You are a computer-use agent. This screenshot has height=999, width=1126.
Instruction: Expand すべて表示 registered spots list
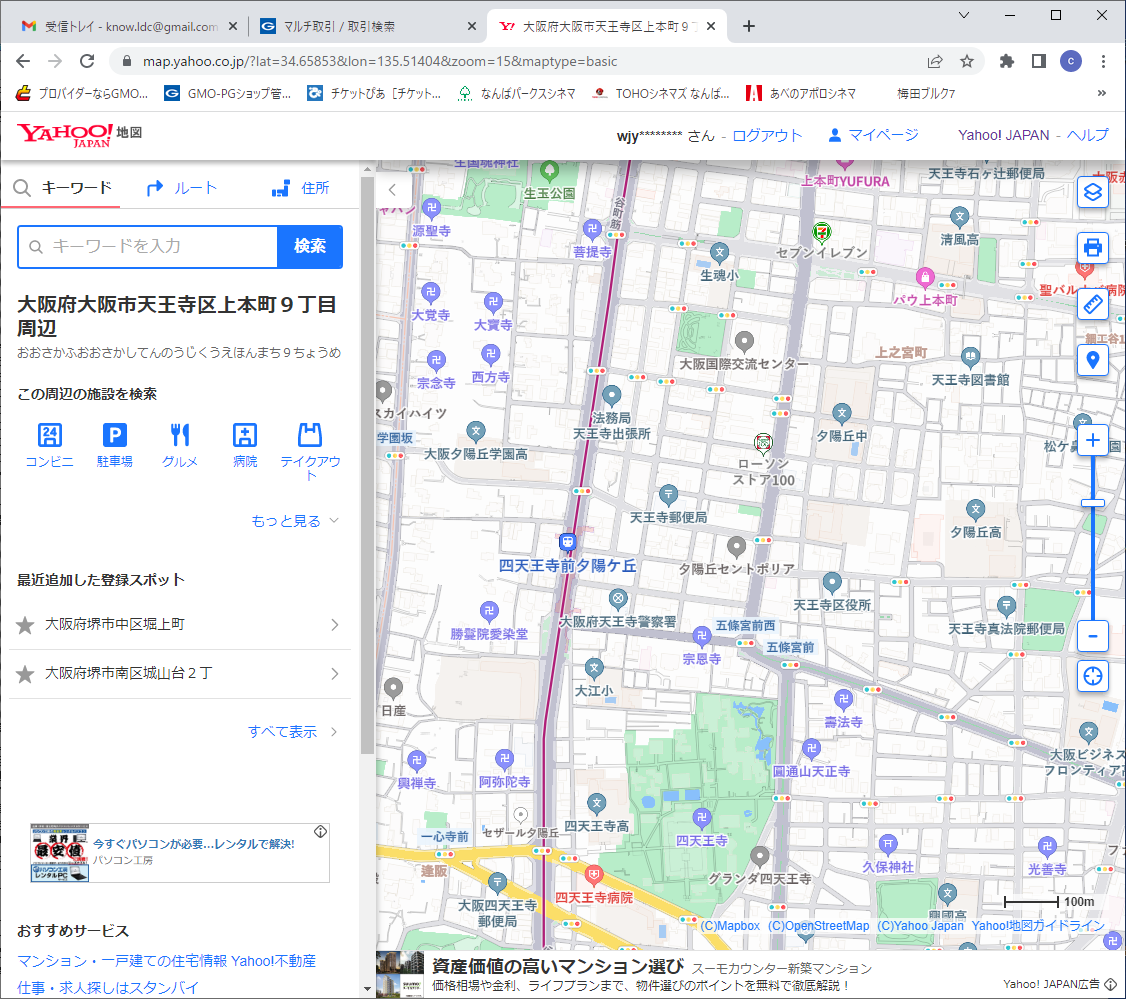(292, 732)
